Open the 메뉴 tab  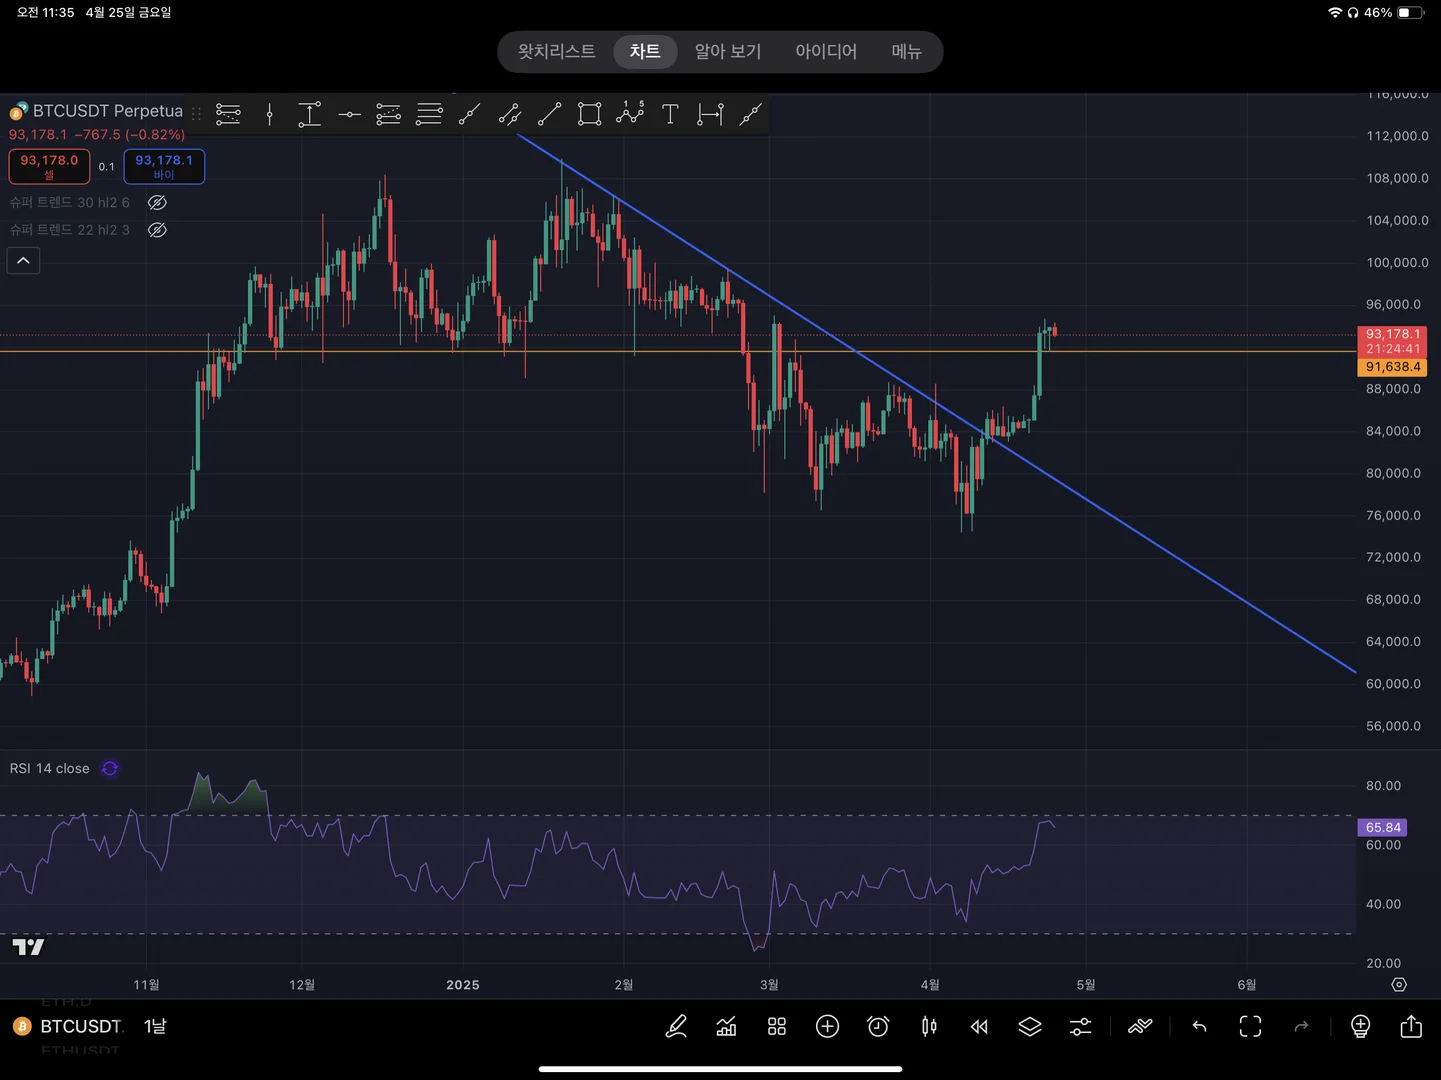coord(906,52)
